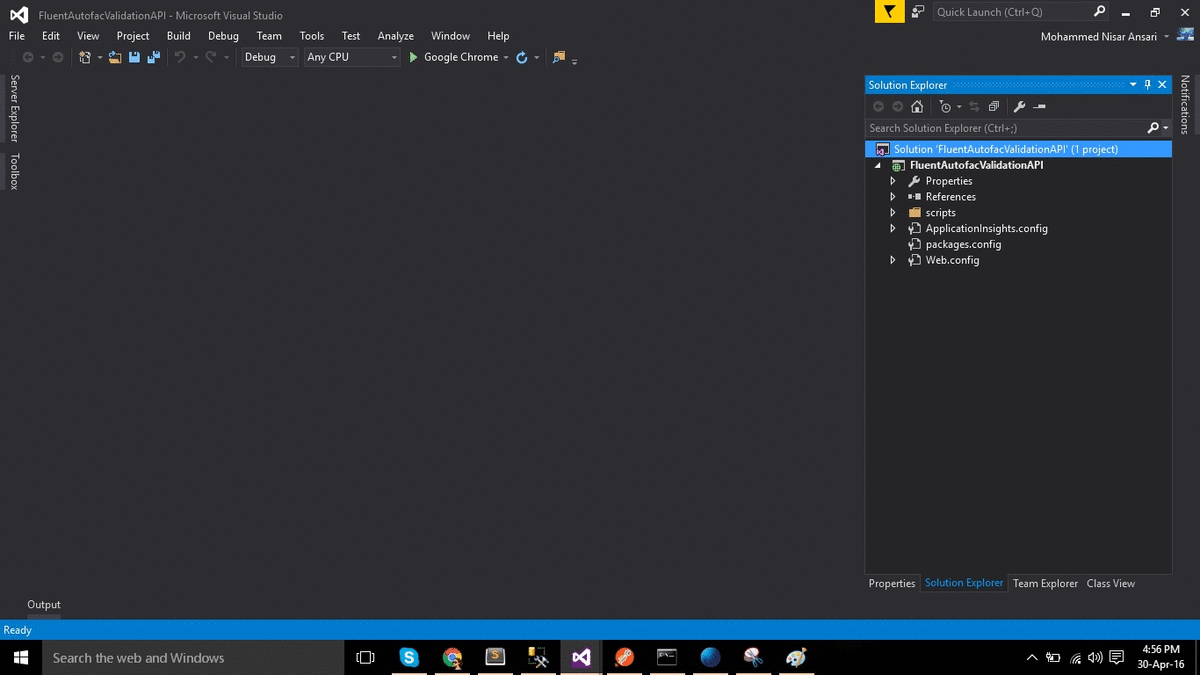Click the Save All toolbar icon
The width and height of the screenshot is (1200, 675).
tap(153, 57)
